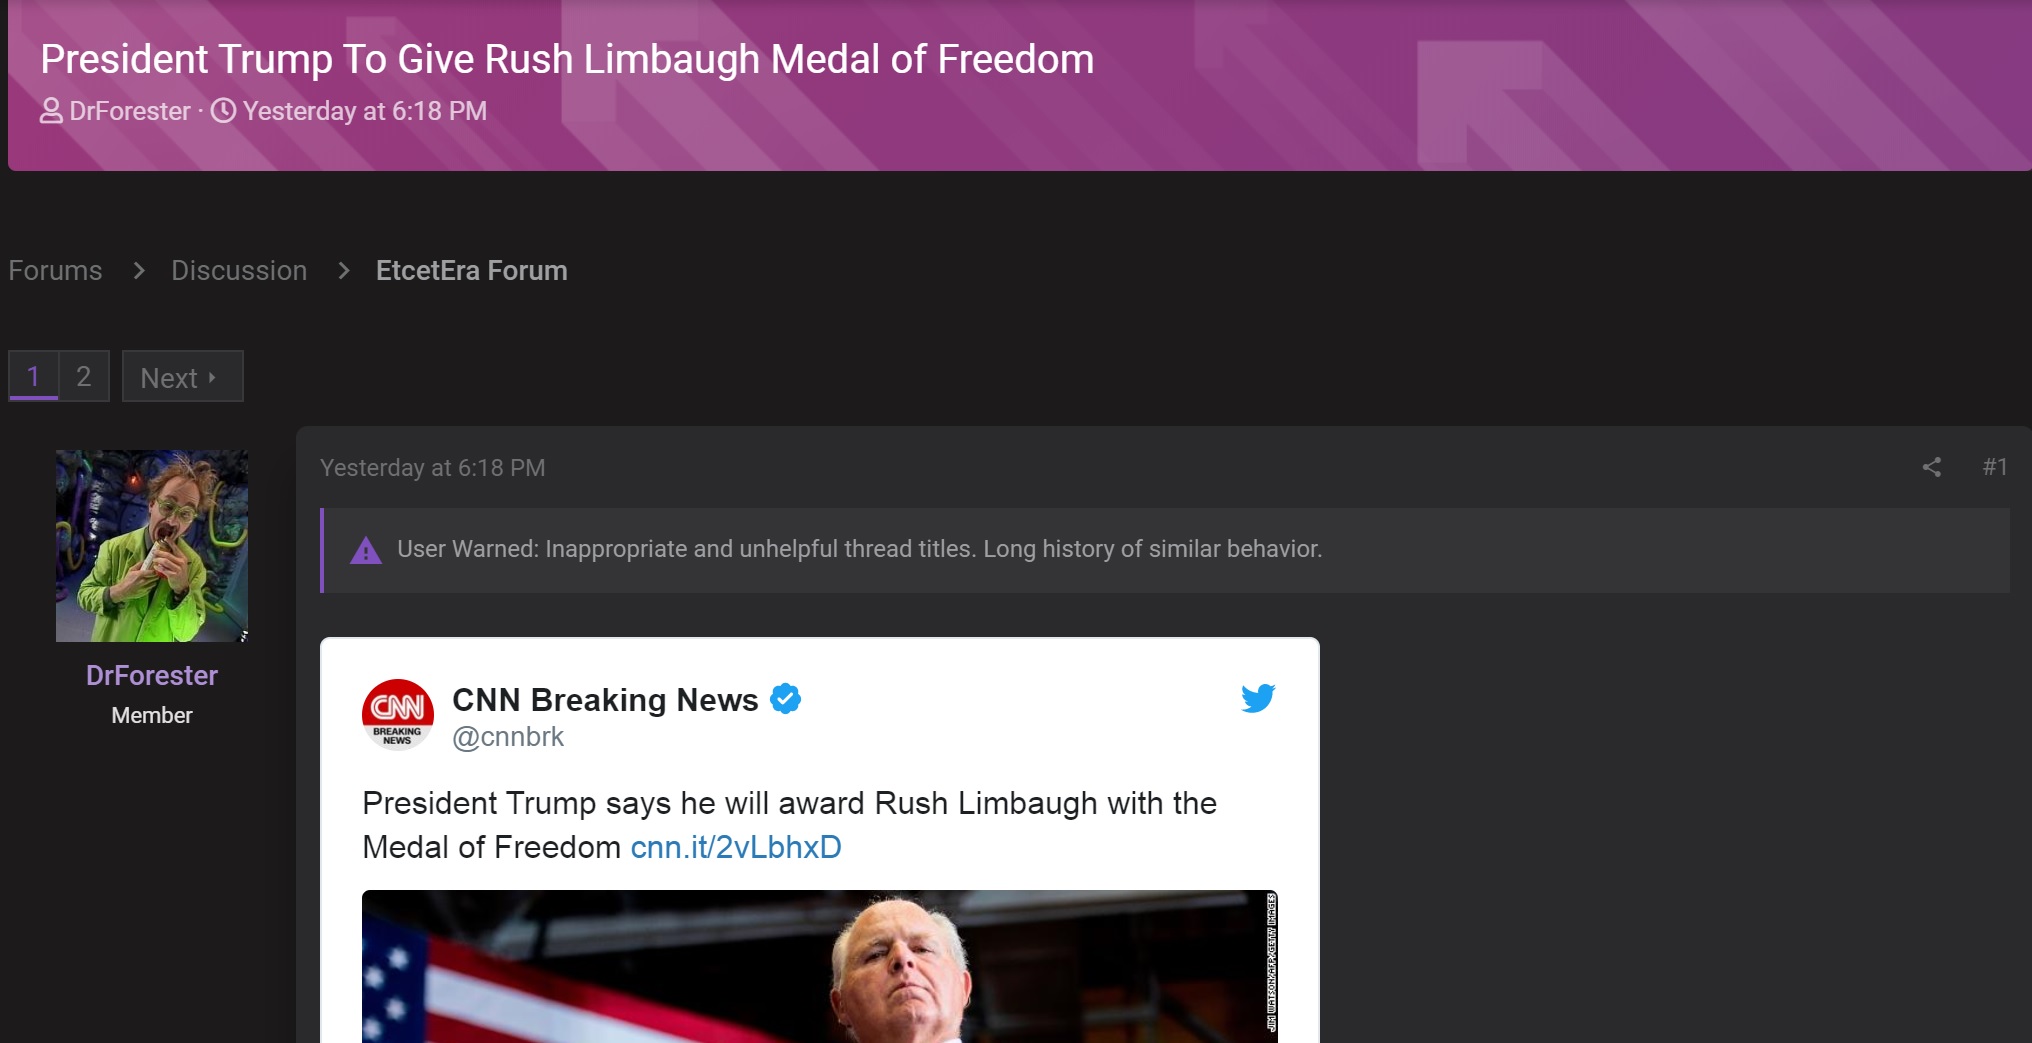Click the #1 post number link
This screenshot has width=2032, height=1043.
[x=1995, y=467]
